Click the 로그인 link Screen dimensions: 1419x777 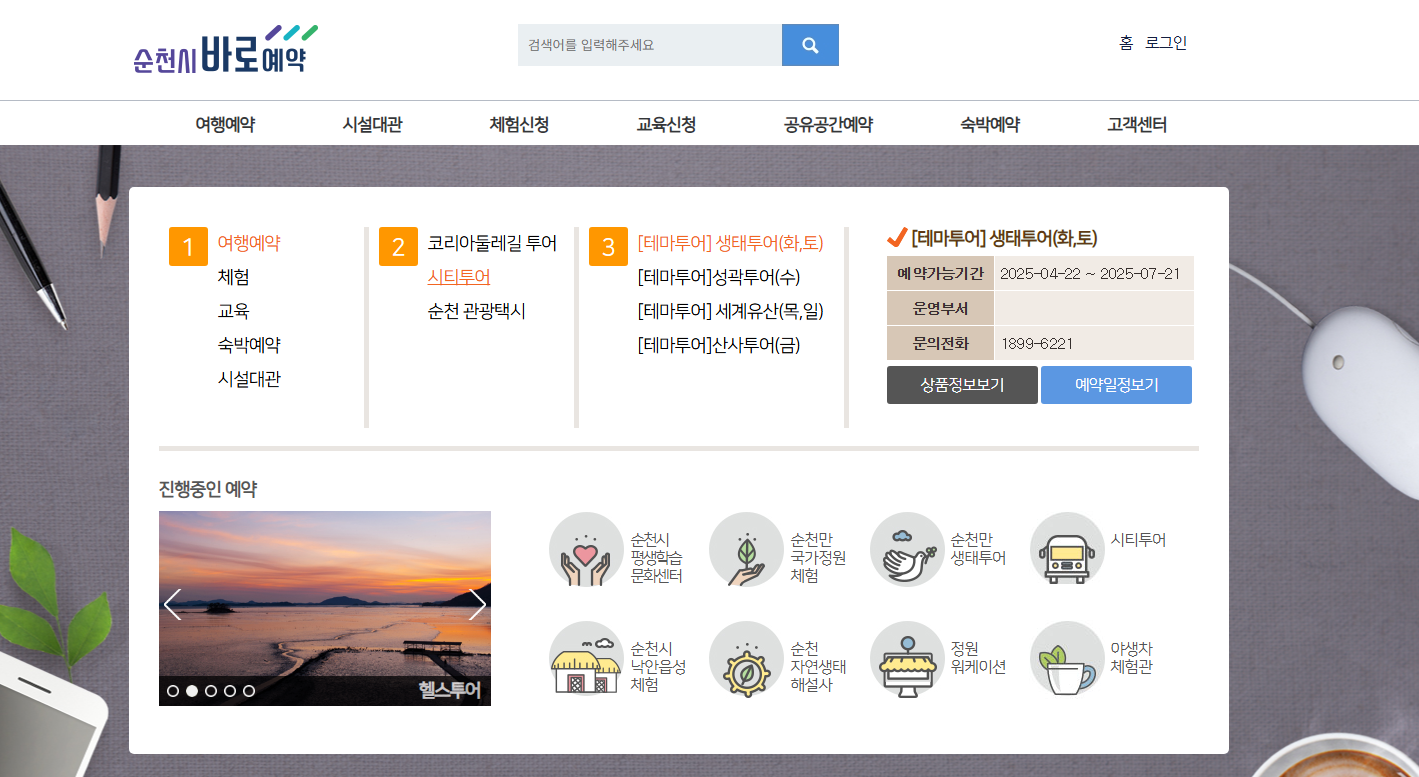1166,43
